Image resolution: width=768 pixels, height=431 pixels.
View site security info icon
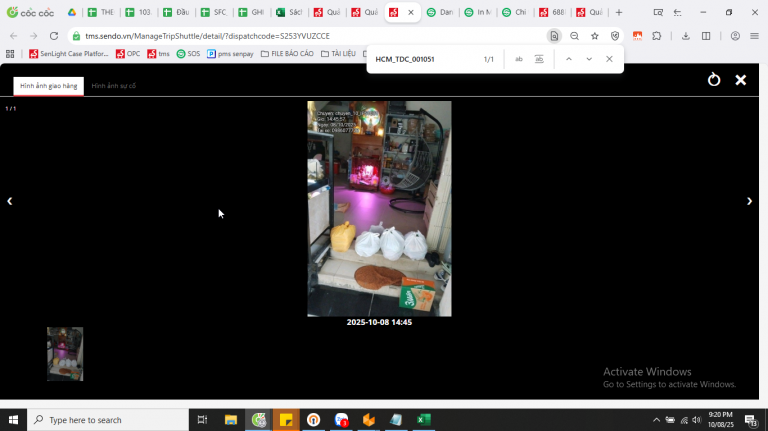[76, 36]
